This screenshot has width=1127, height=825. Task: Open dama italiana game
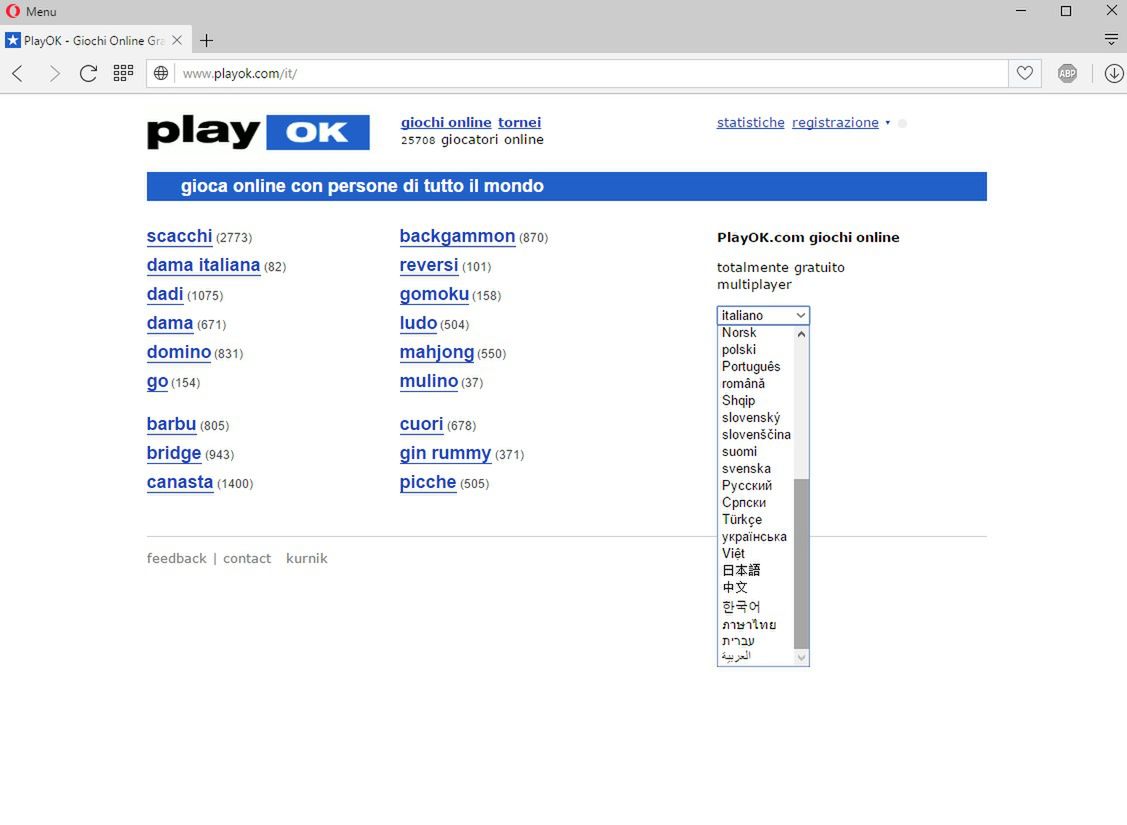pos(203,264)
